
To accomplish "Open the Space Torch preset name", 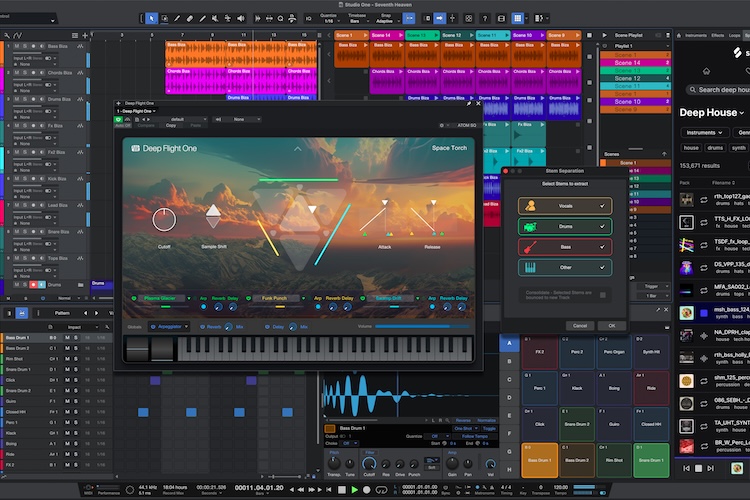I will point(449,148).
